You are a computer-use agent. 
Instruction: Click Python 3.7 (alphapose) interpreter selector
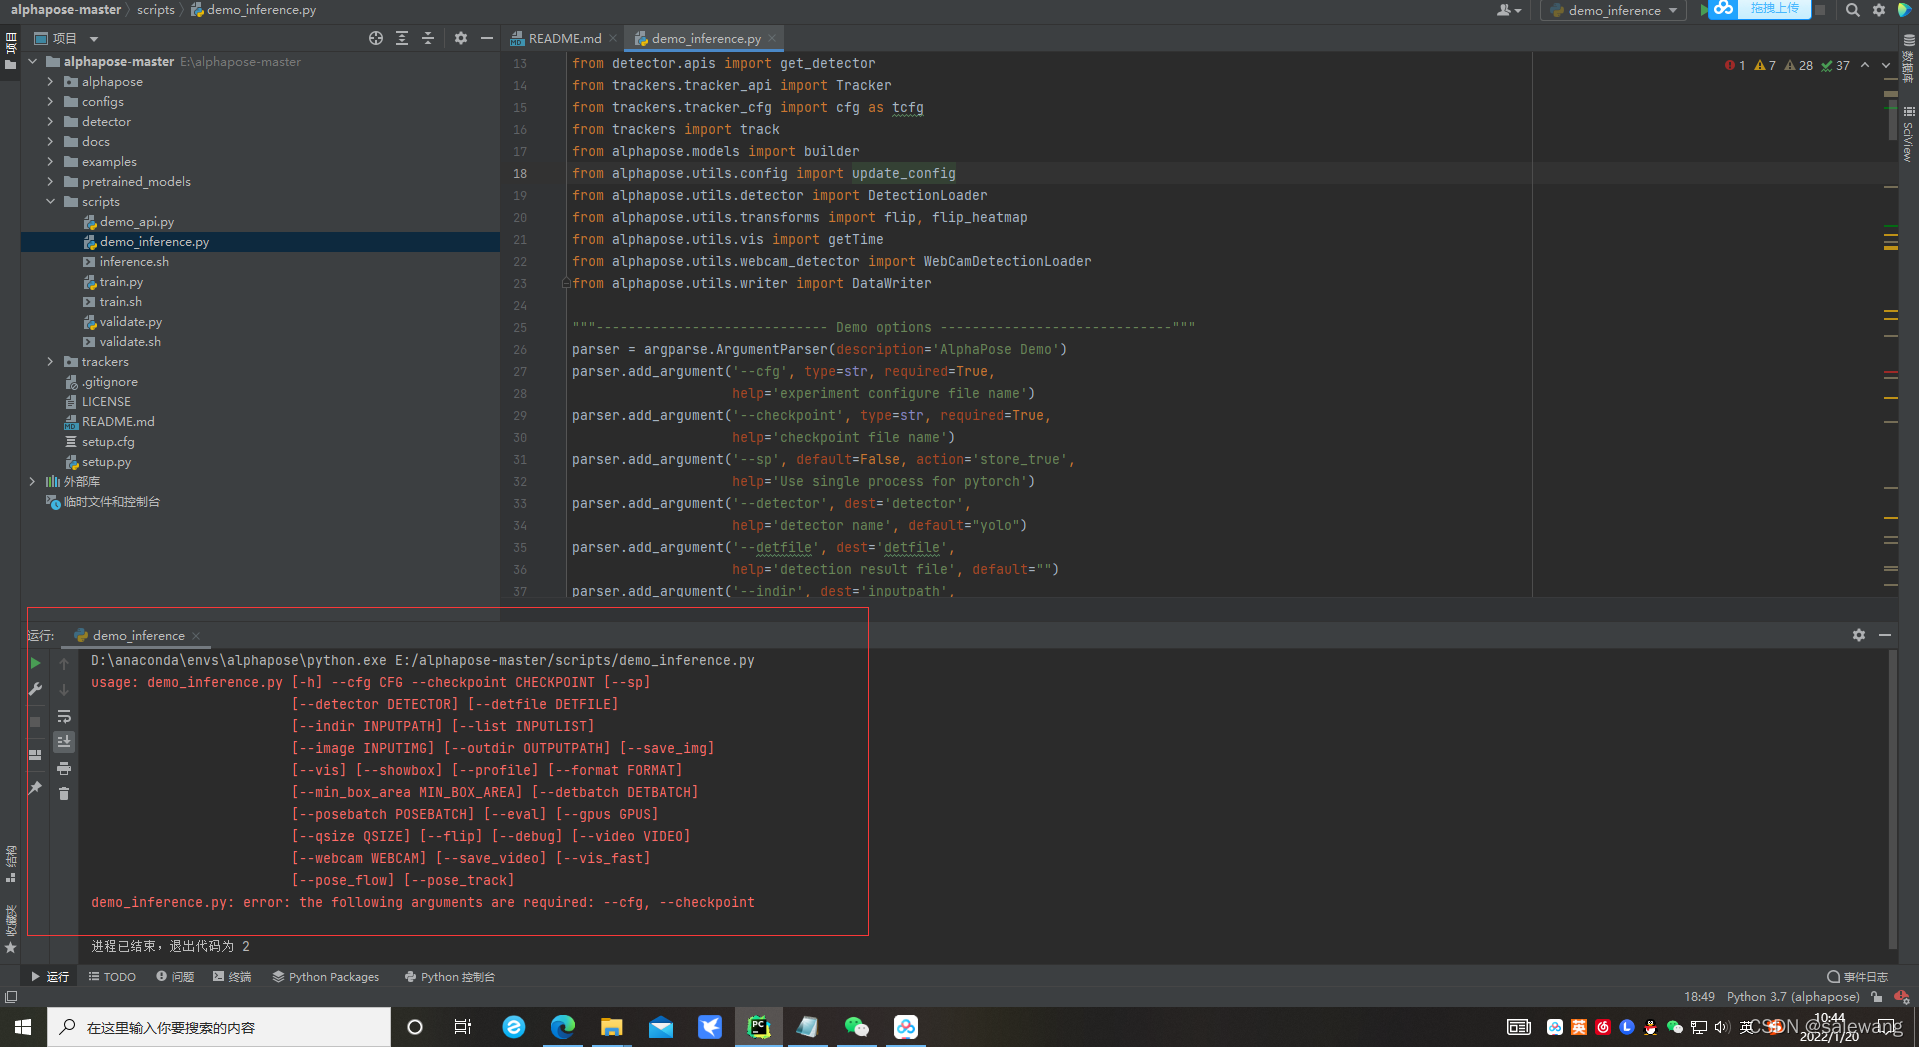(1793, 997)
